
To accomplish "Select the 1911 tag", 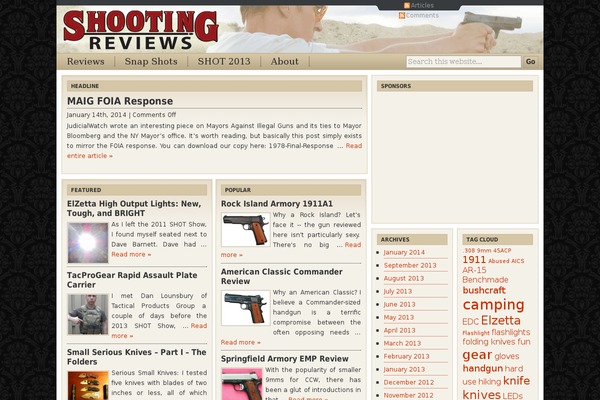I will pos(474,260).
